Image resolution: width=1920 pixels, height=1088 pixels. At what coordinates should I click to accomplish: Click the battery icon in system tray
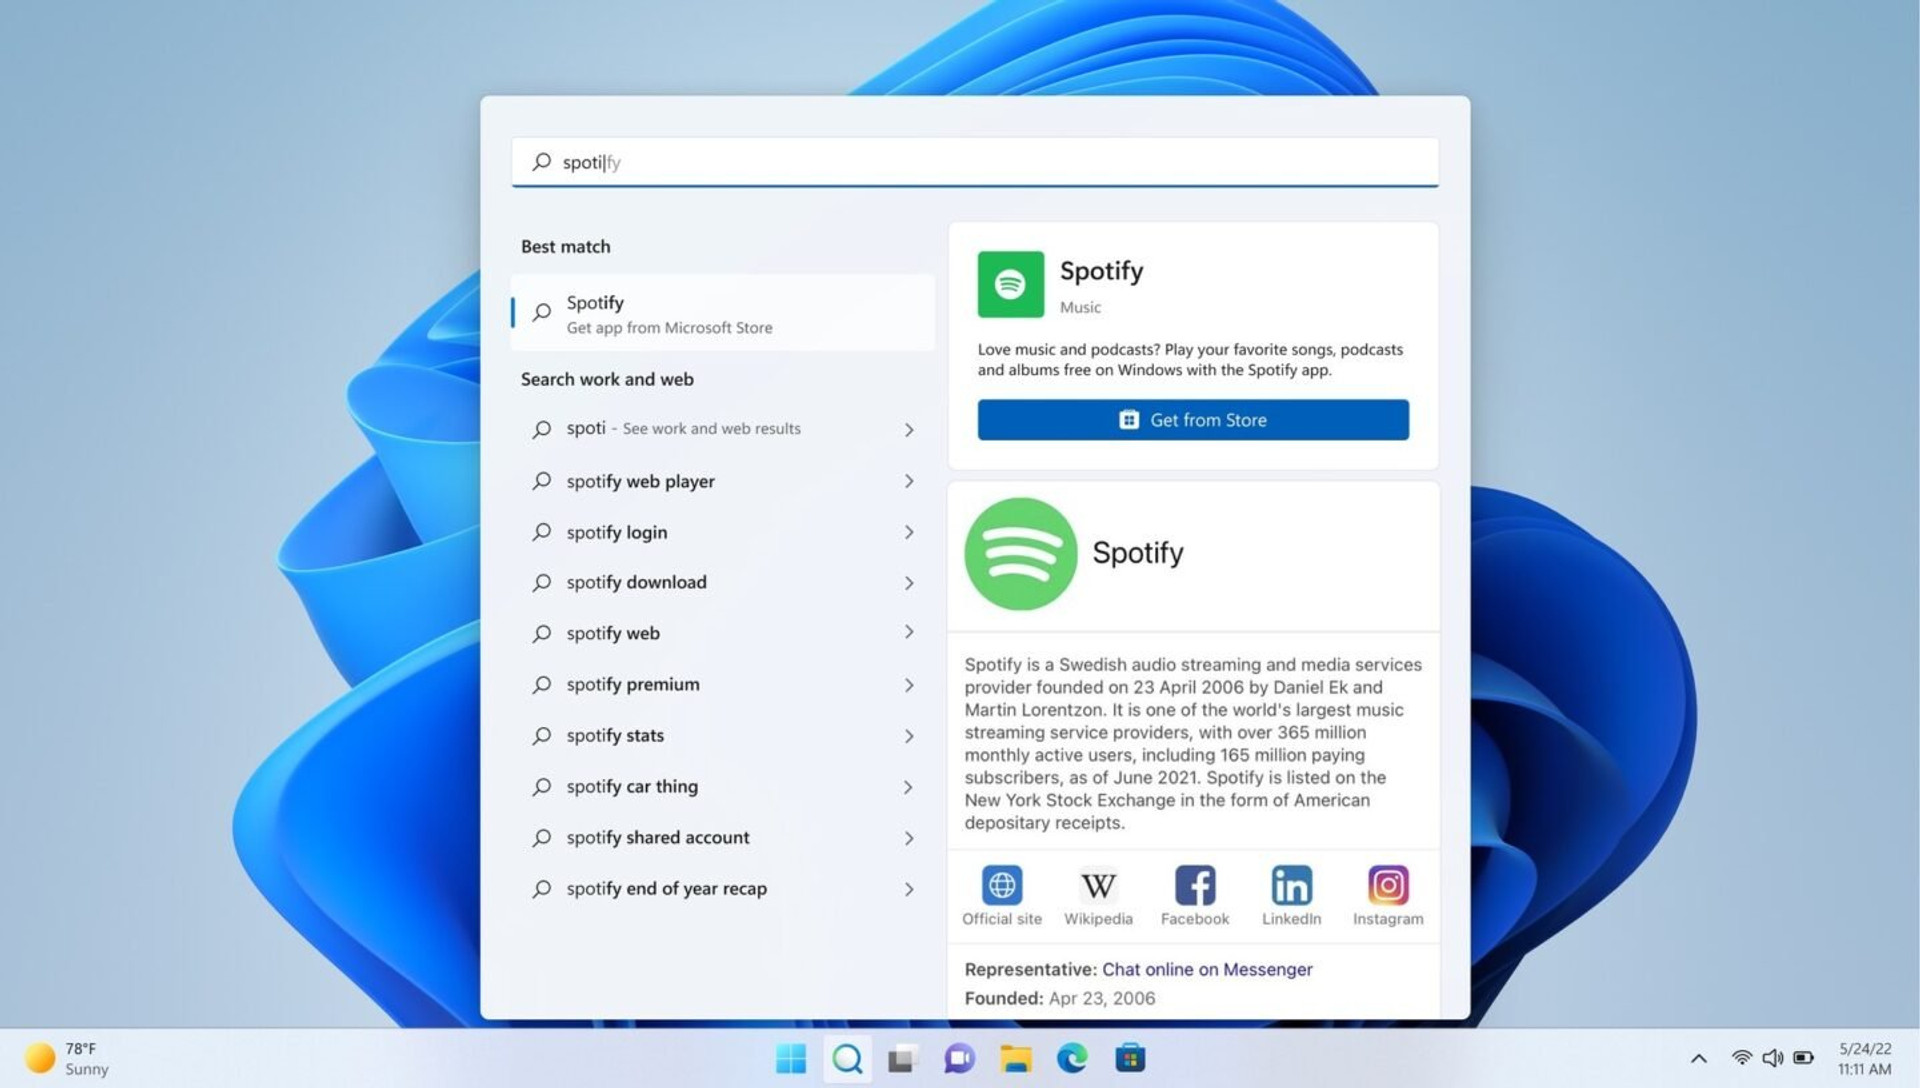click(x=1804, y=1058)
